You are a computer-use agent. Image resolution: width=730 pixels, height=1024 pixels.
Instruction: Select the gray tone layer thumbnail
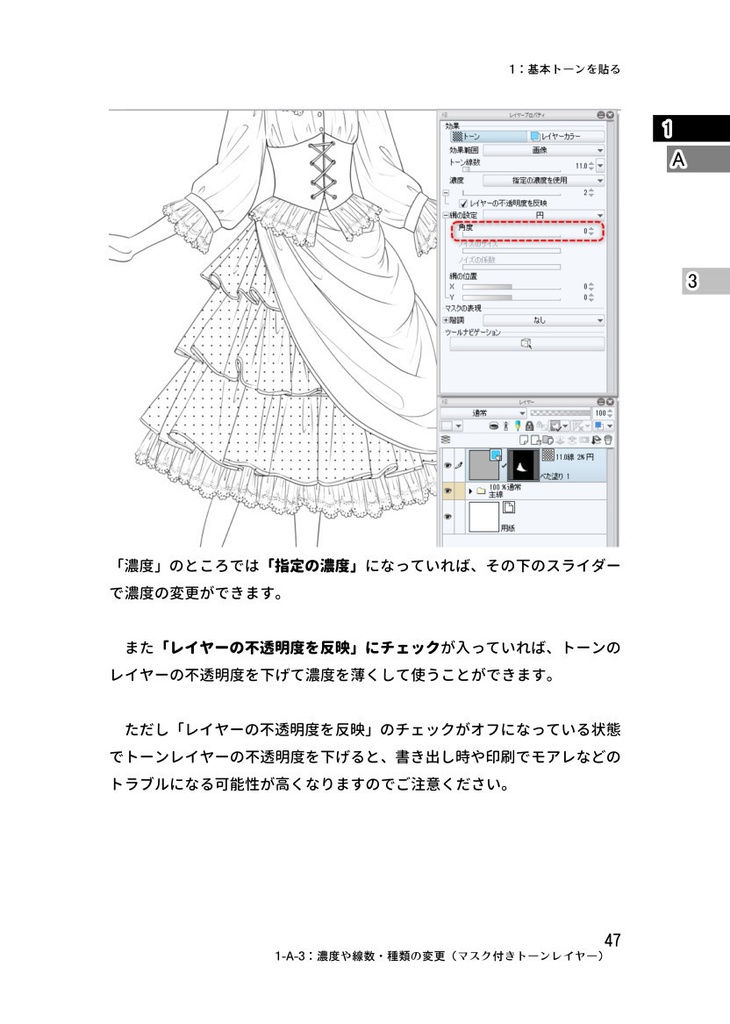click(484, 465)
